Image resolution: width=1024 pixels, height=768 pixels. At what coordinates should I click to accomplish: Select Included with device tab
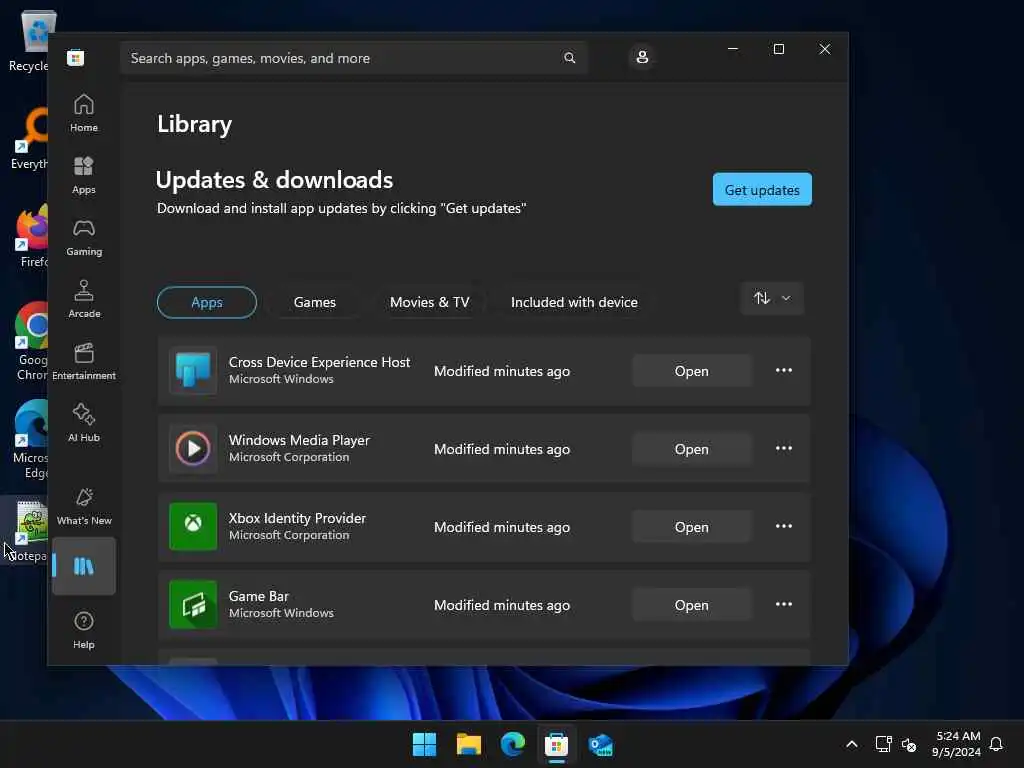click(x=574, y=302)
